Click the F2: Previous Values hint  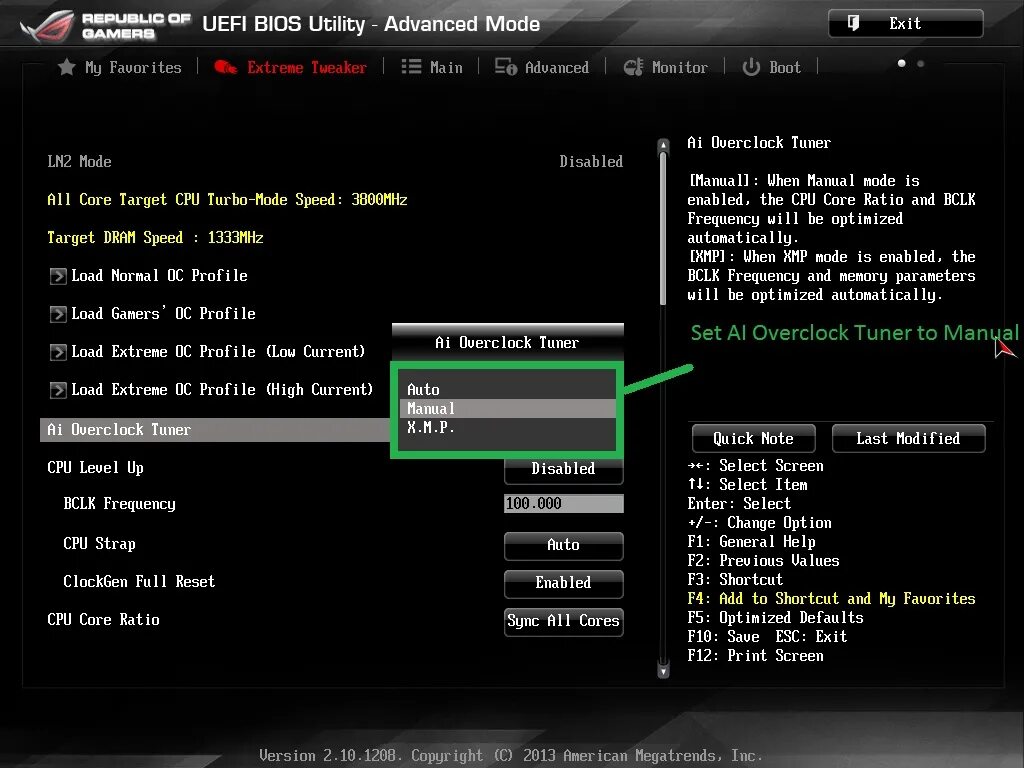point(763,560)
